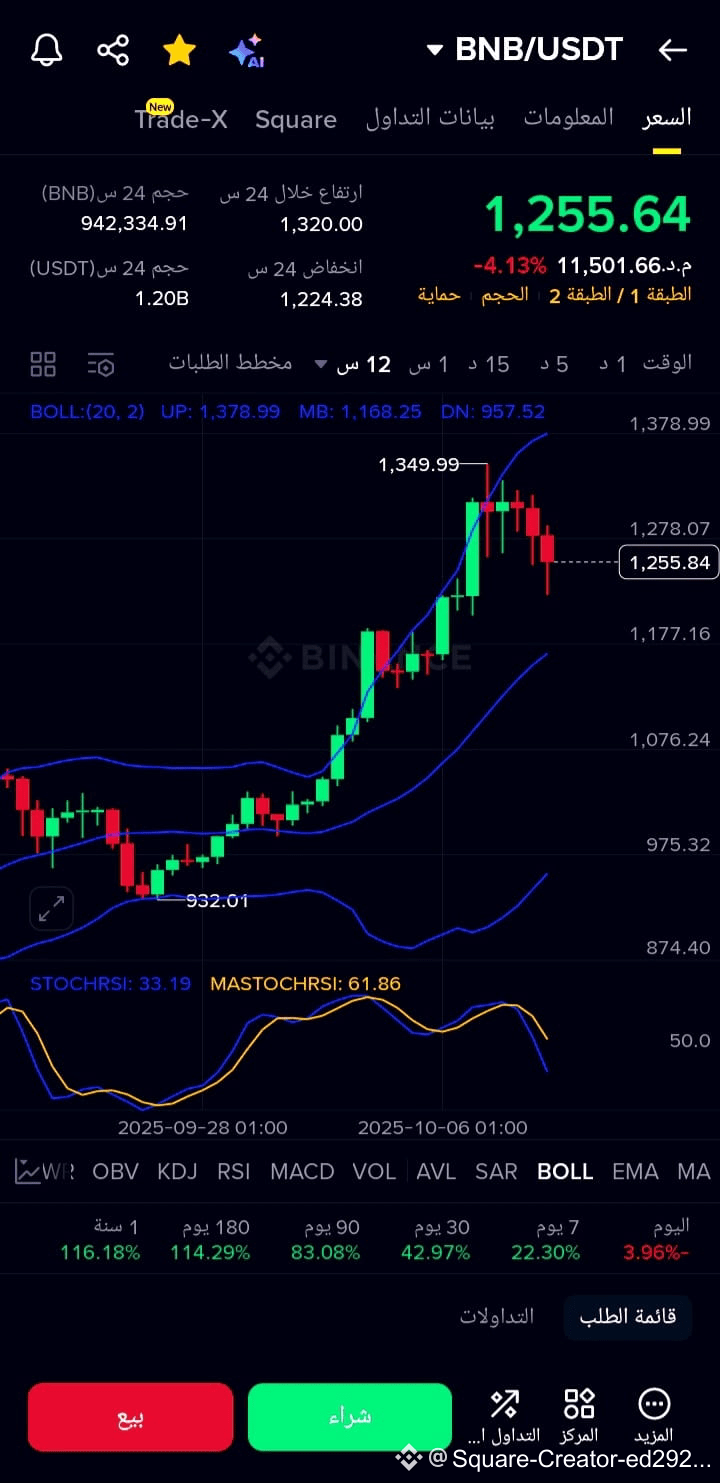Switch to التداولات trades tab
Viewport: 720px width, 1483px height.
click(497, 1316)
